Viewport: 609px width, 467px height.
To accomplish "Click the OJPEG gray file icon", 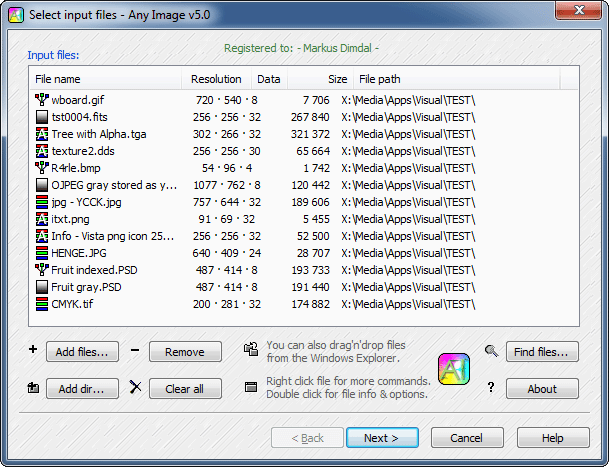I will pos(42,185).
